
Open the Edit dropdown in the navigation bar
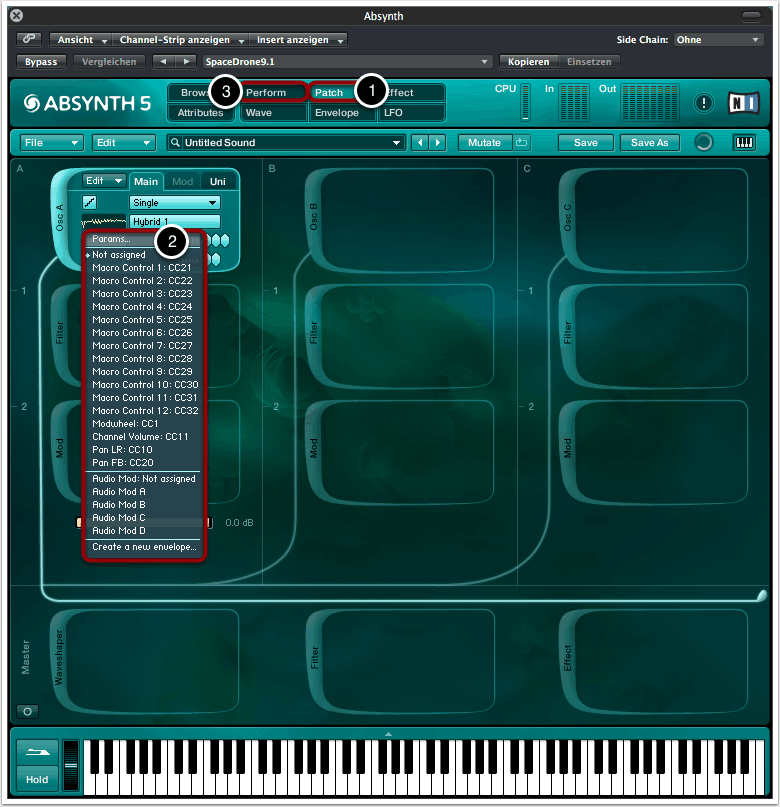point(123,143)
